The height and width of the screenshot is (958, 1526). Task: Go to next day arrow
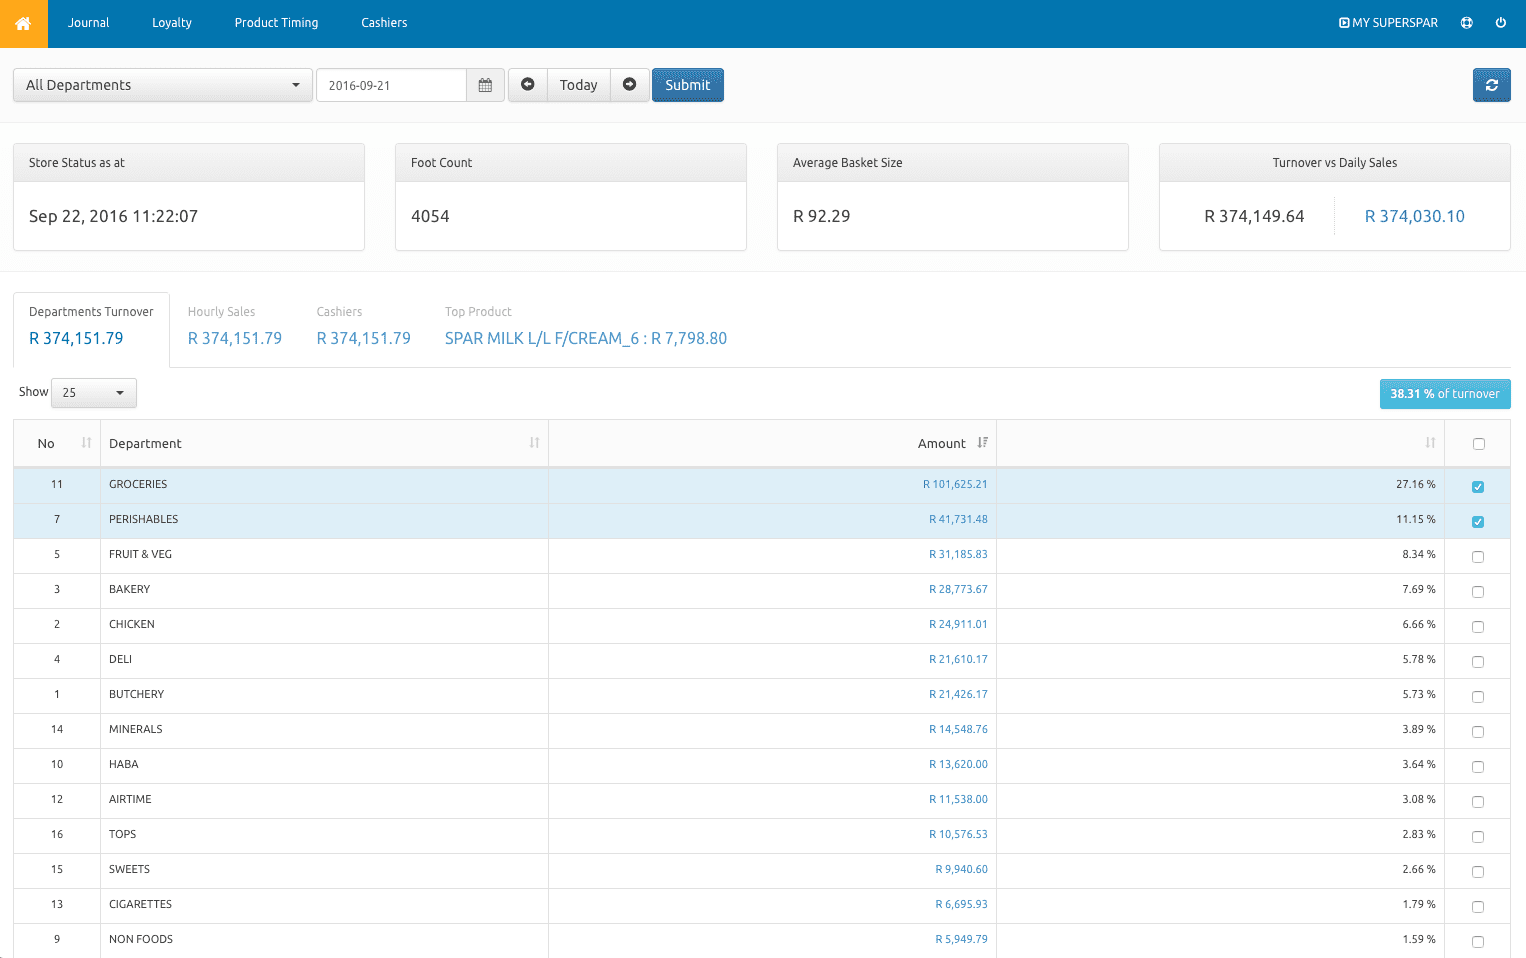630,85
